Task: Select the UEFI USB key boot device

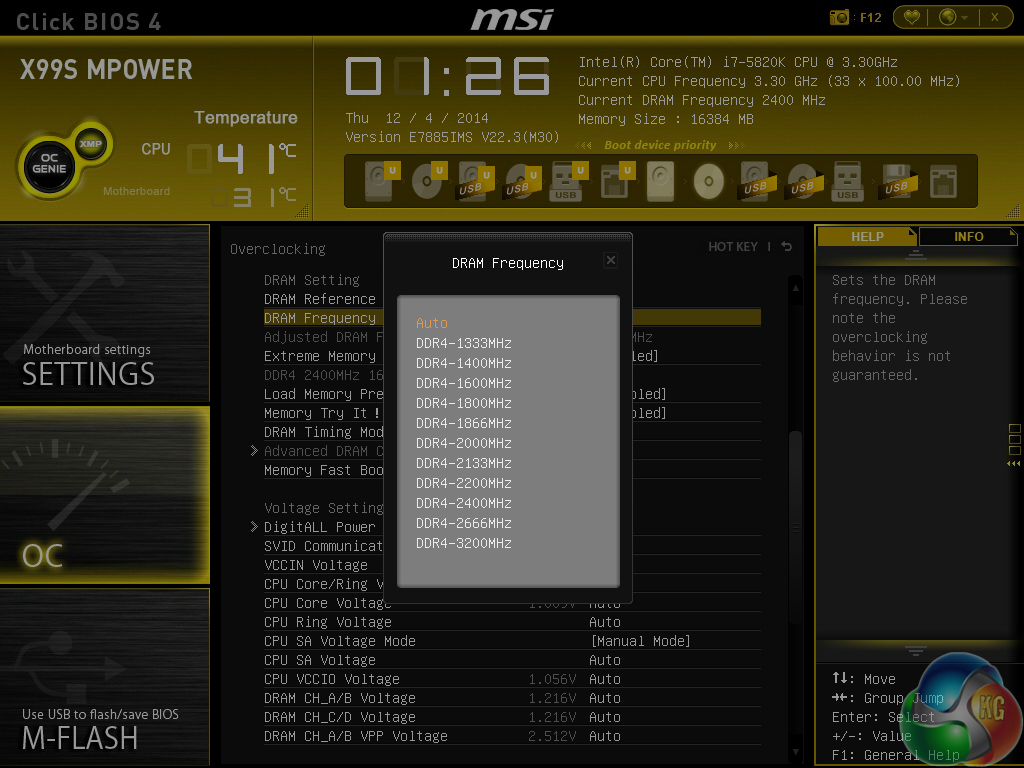Action: coord(569,180)
